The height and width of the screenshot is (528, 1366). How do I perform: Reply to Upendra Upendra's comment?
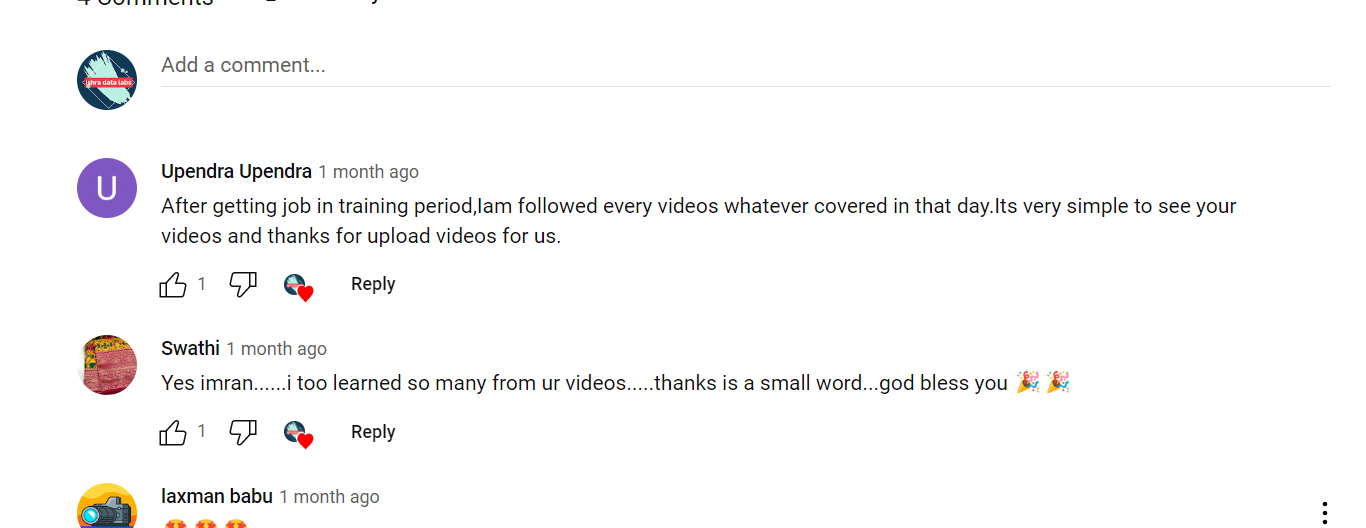[x=373, y=284]
